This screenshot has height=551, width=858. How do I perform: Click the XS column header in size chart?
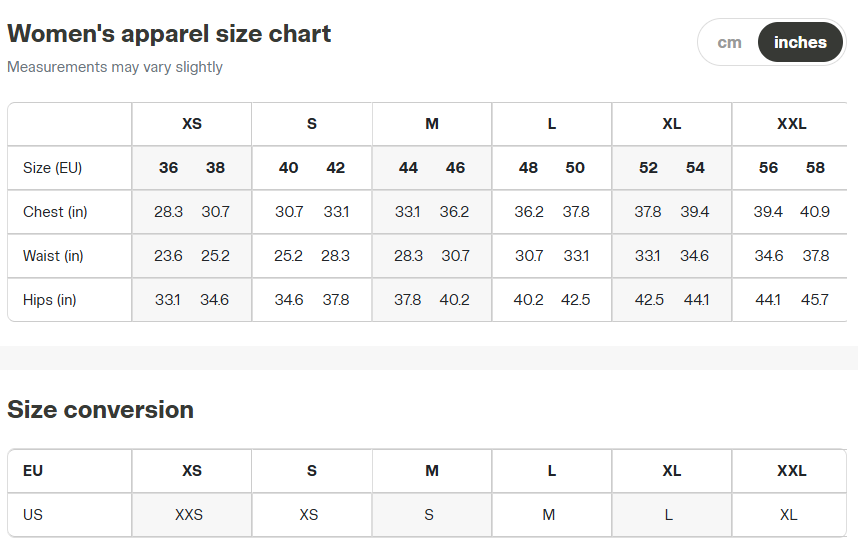(x=192, y=124)
